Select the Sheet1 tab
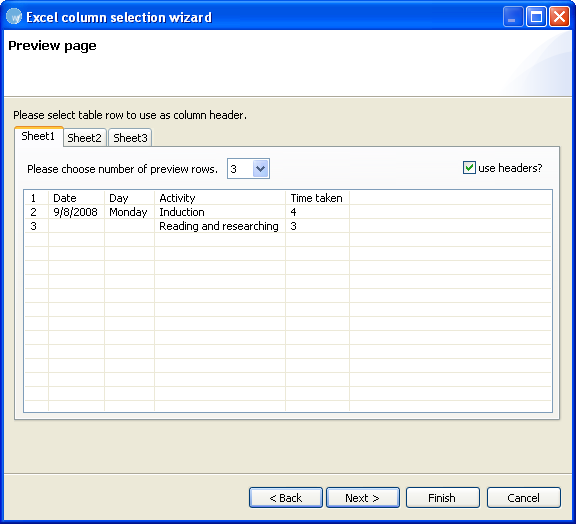 pos(38,136)
